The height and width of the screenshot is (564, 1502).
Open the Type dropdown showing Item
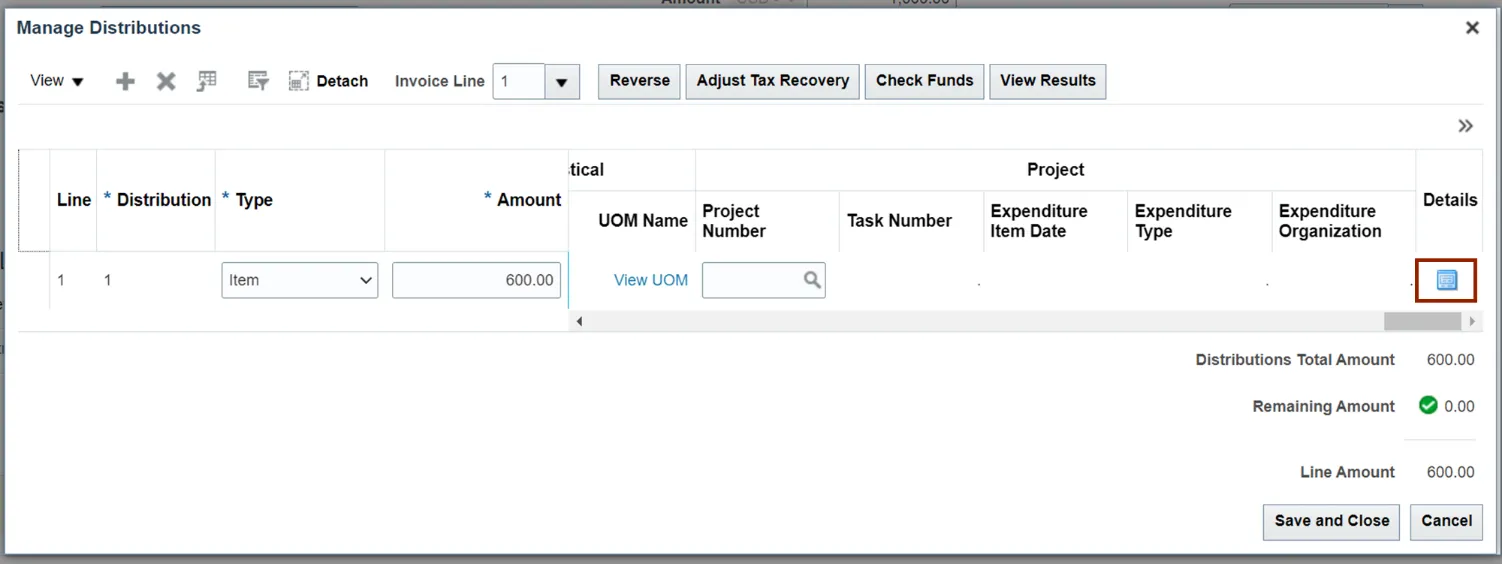click(x=300, y=280)
